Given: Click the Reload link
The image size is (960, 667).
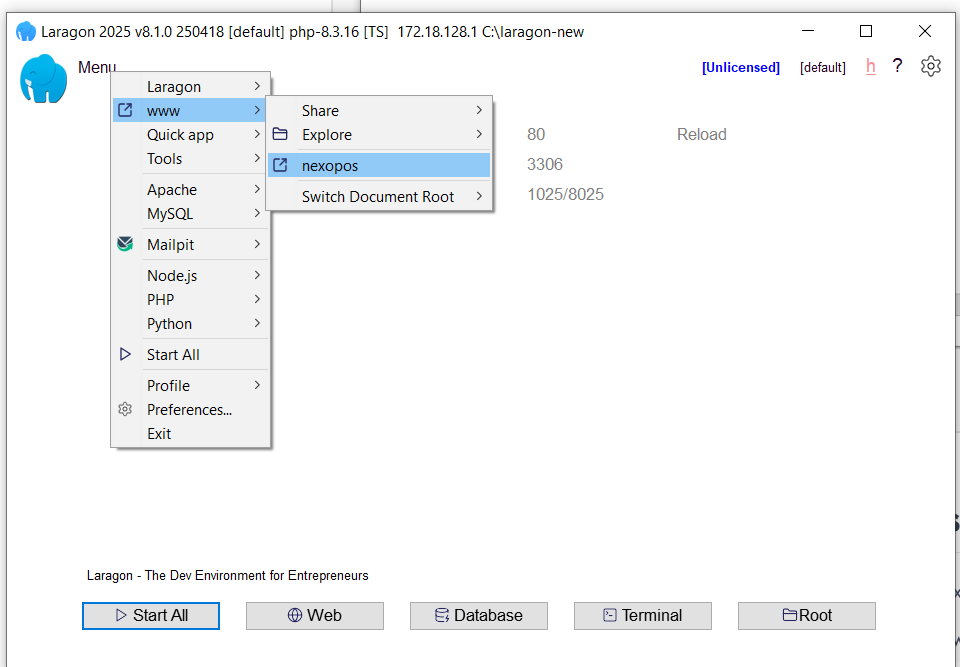Looking at the screenshot, I should click(x=702, y=134).
